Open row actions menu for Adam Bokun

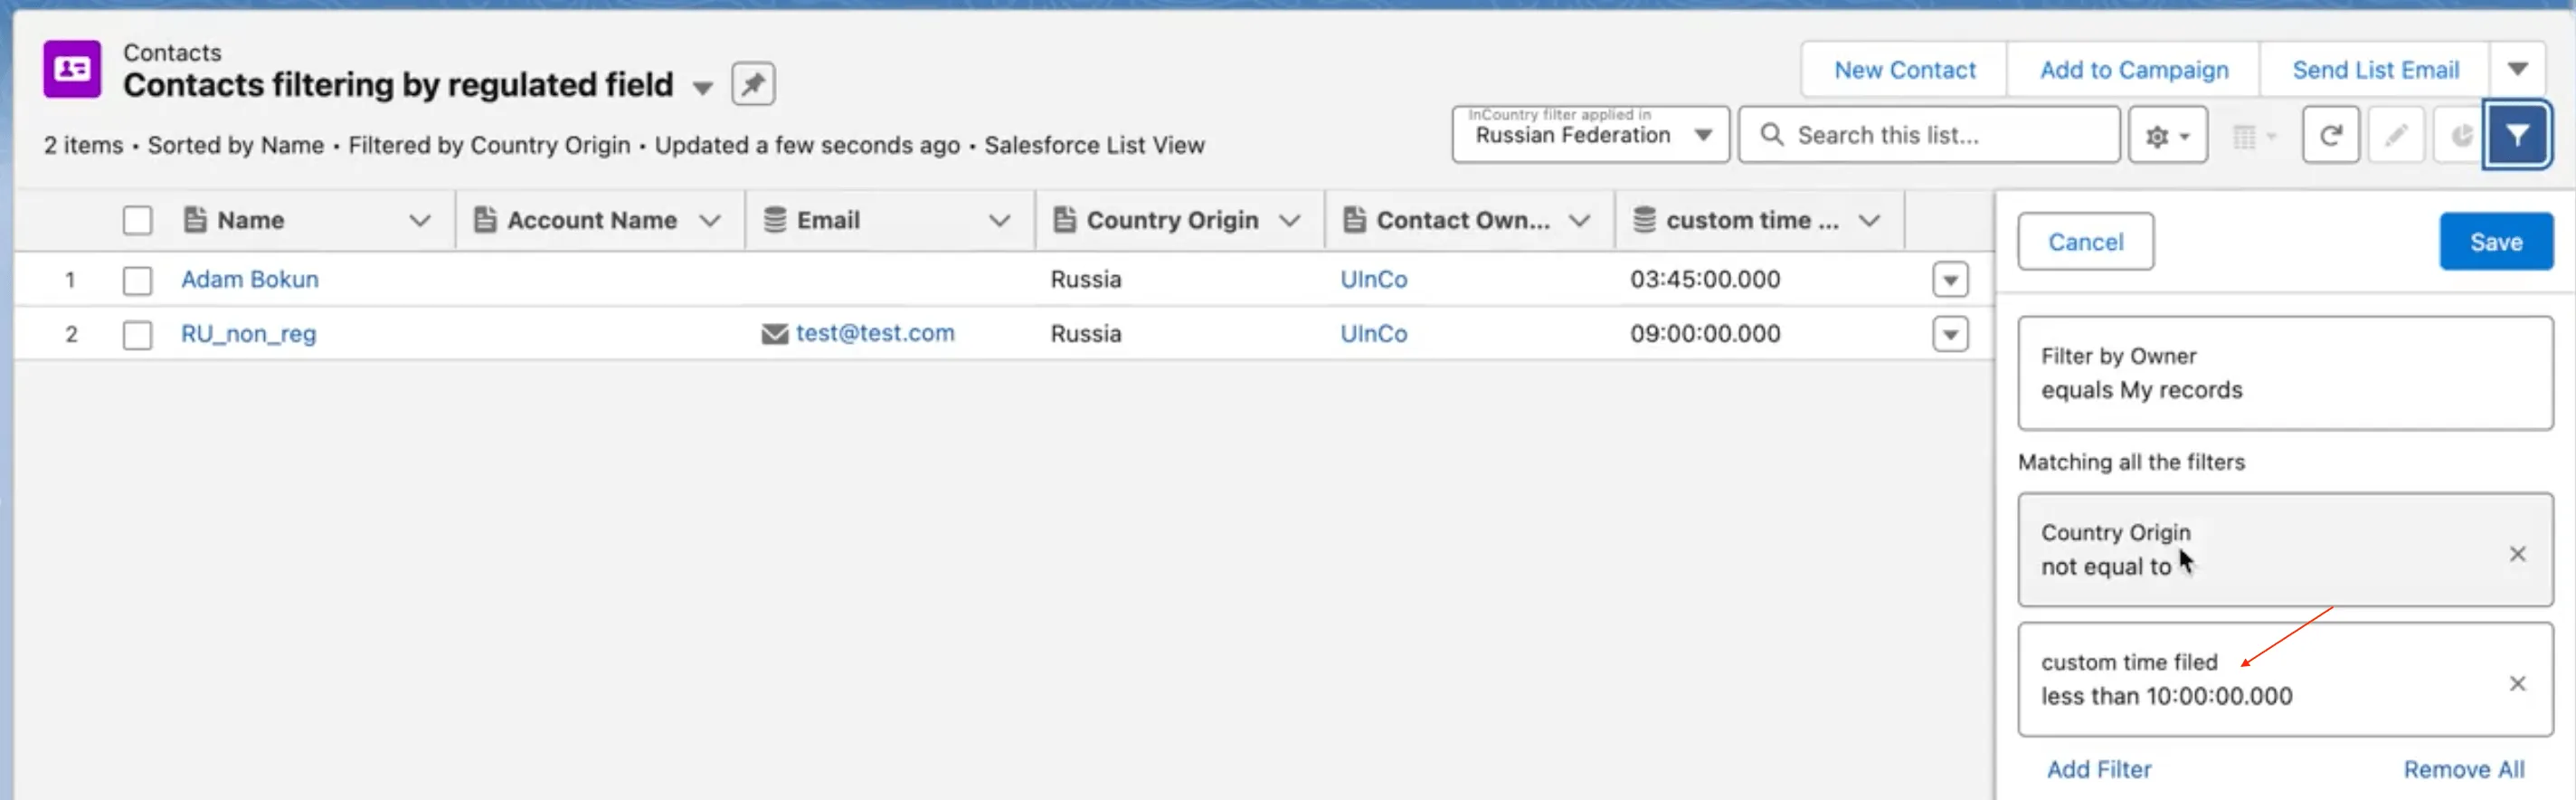pyautogui.click(x=1949, y=280)
